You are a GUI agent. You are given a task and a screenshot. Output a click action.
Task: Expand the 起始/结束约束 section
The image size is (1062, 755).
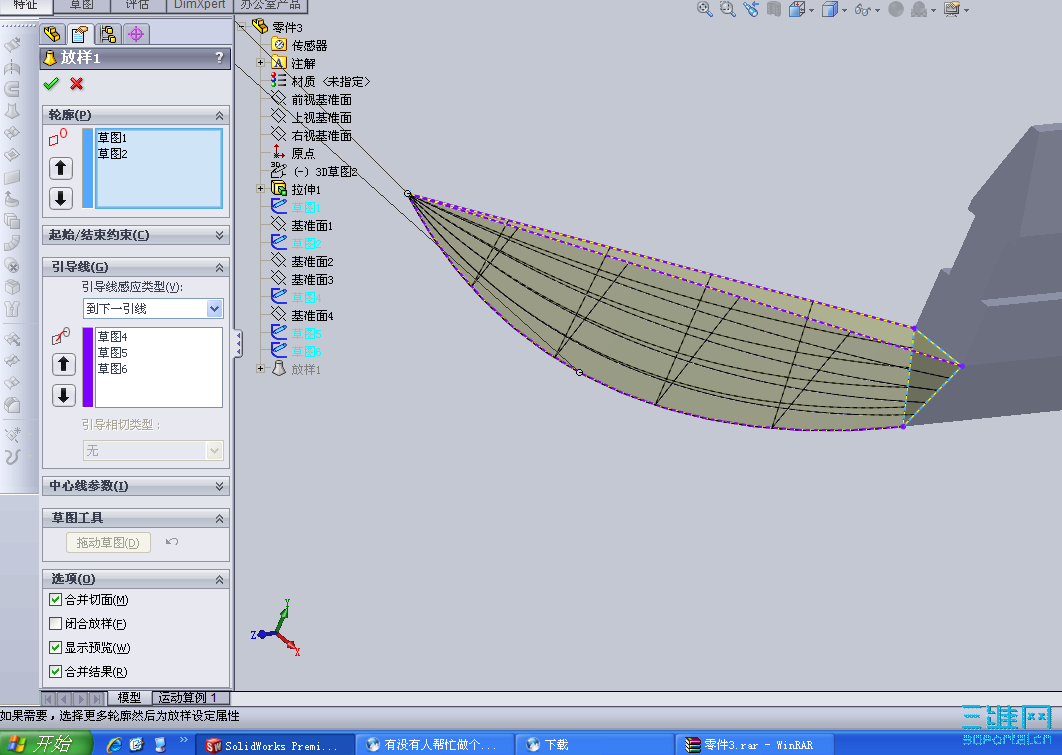pos(219,235)
